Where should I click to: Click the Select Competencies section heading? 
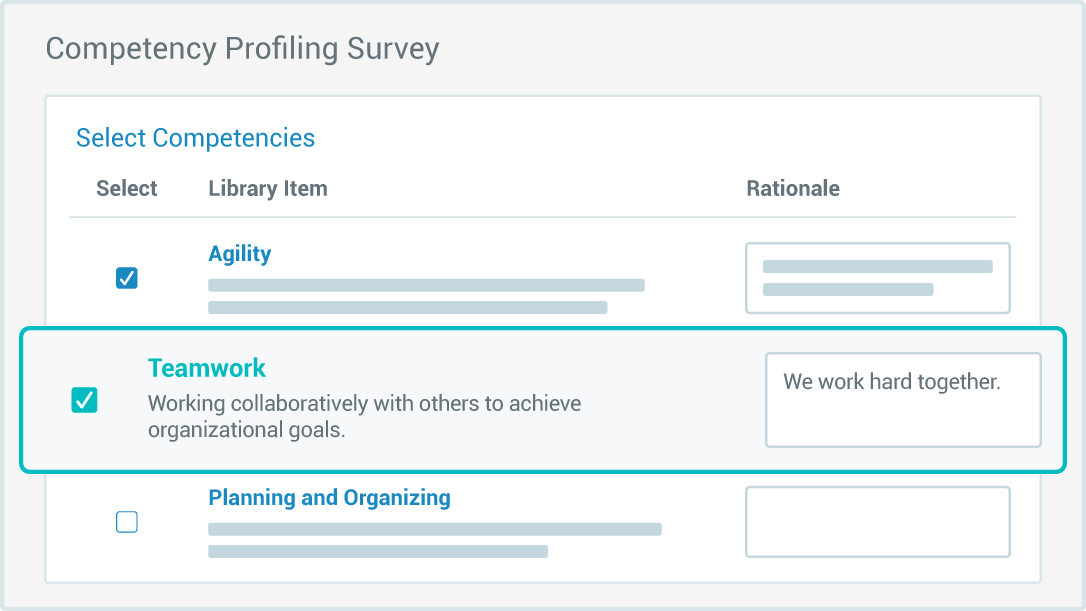(x=195, y=138)
